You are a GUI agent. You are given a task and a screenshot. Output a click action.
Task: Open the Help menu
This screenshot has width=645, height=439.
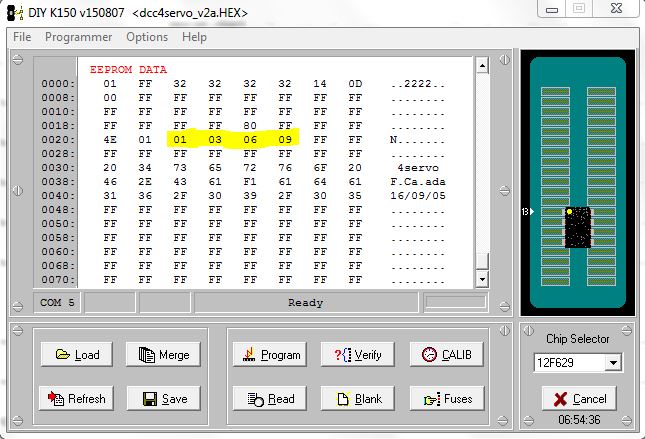coord(195,37)
